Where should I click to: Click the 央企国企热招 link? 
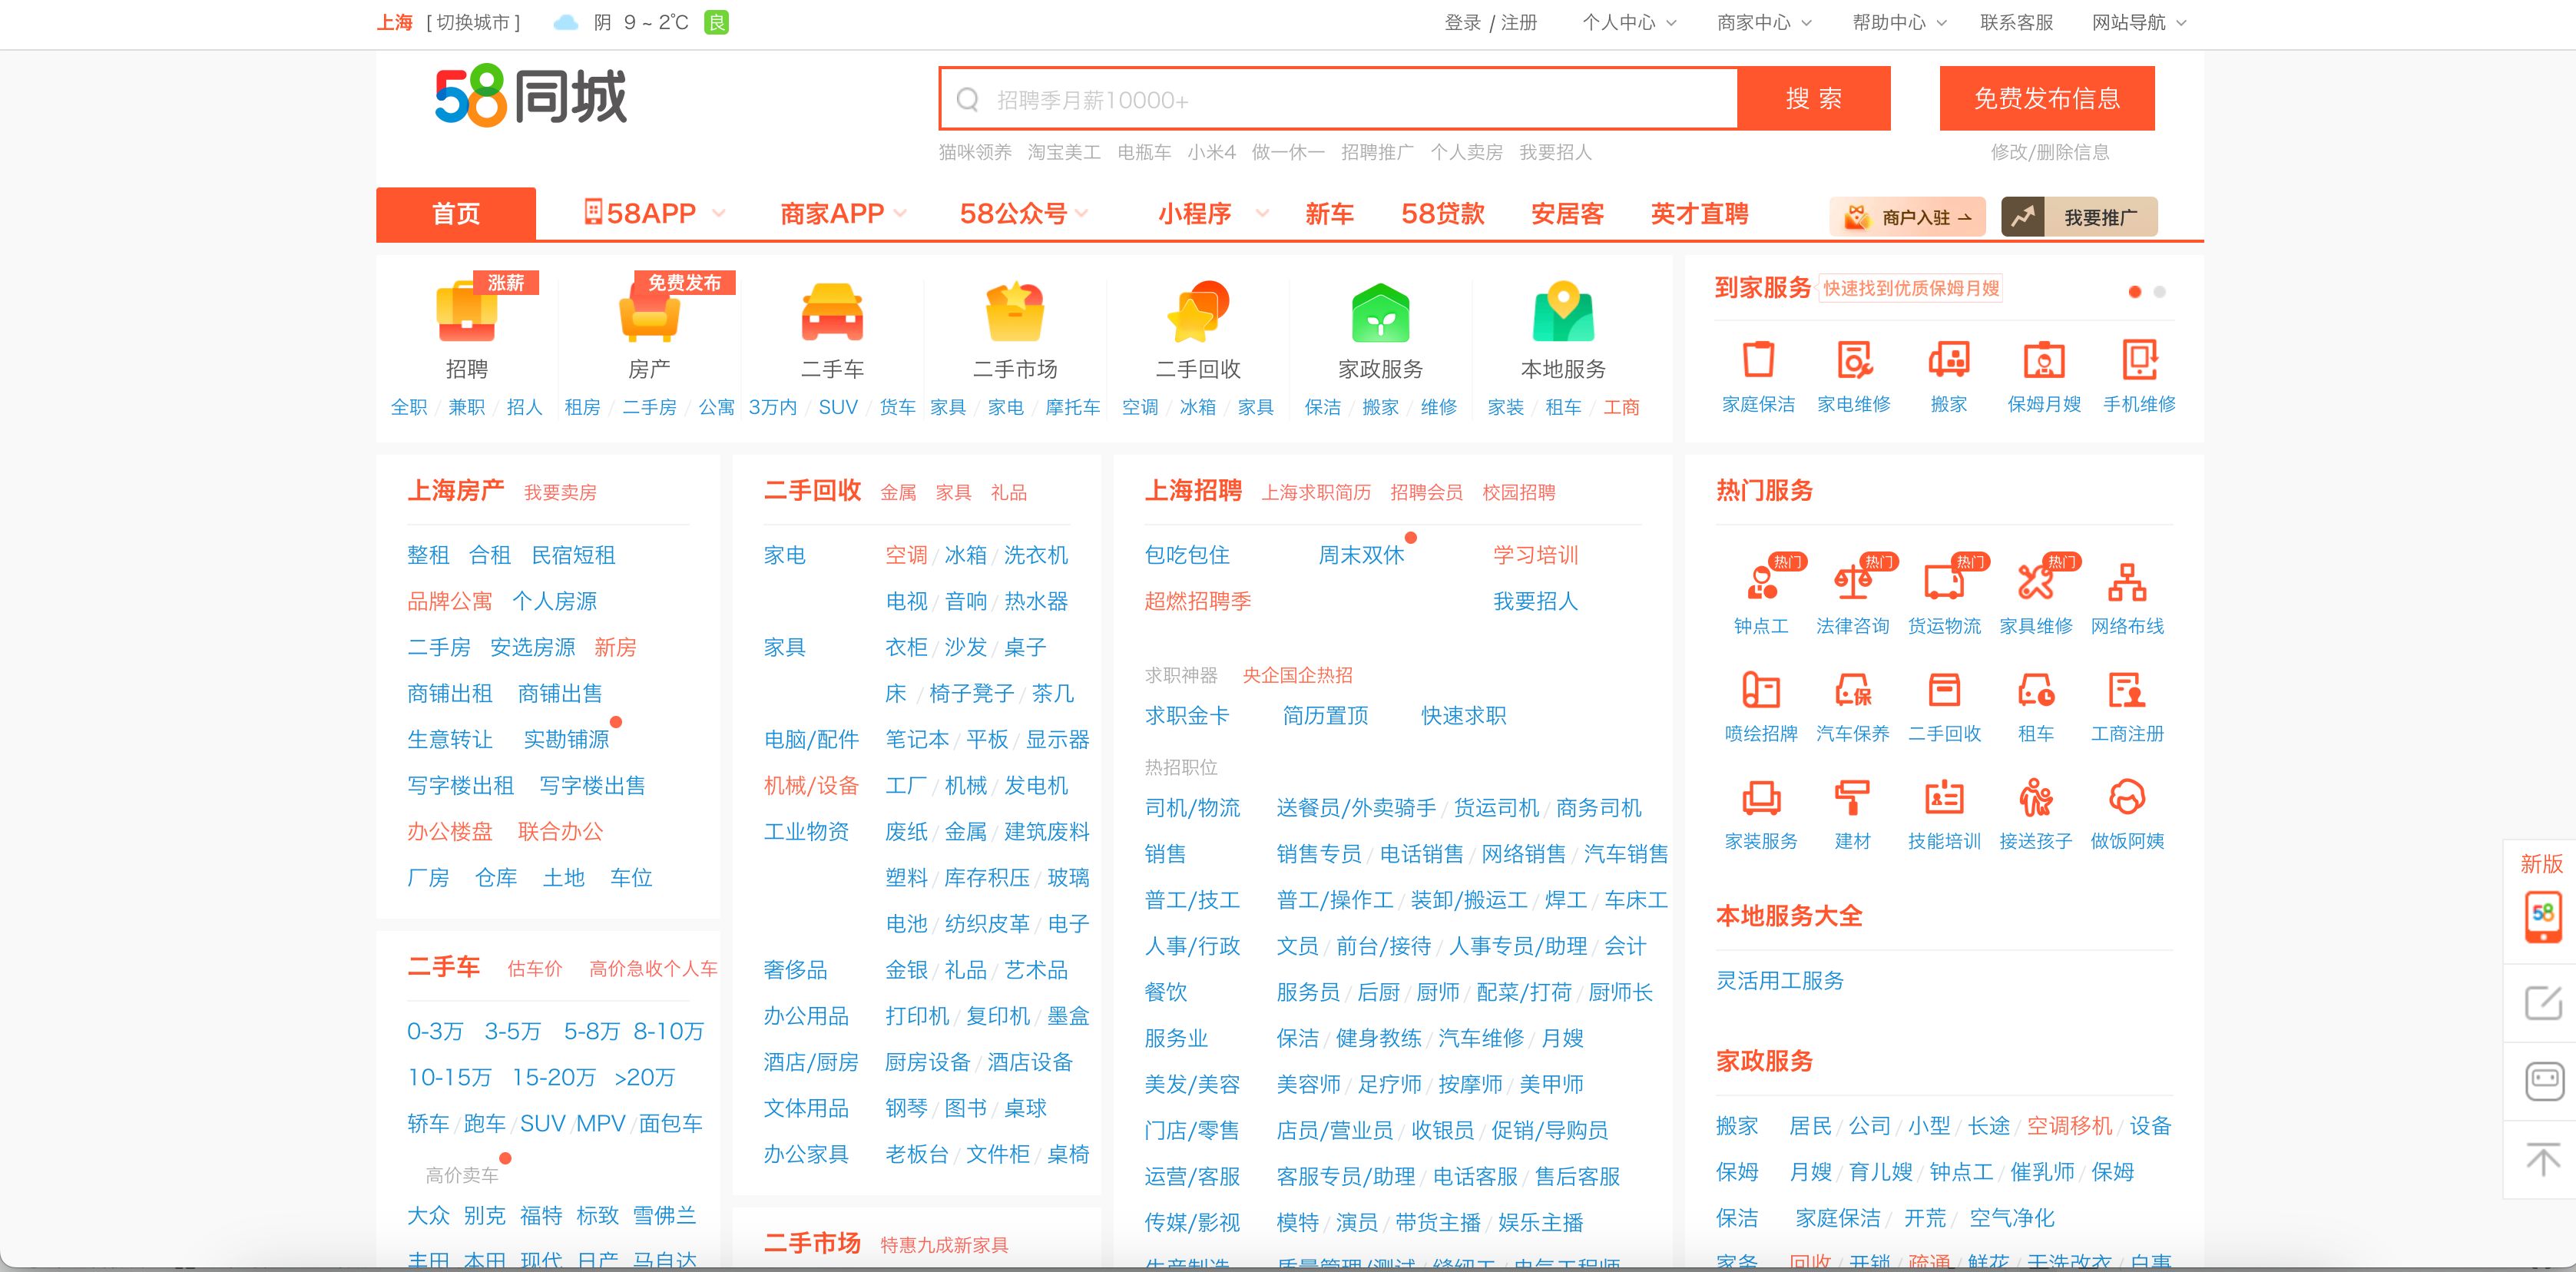click(x=1297, y=675)
